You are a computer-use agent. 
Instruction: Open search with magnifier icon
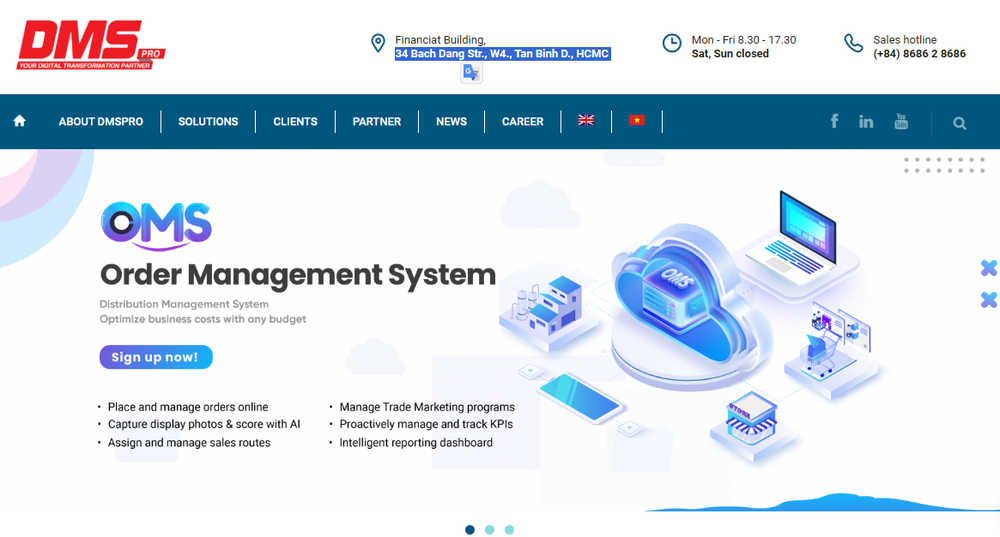[x=960, y=123]
